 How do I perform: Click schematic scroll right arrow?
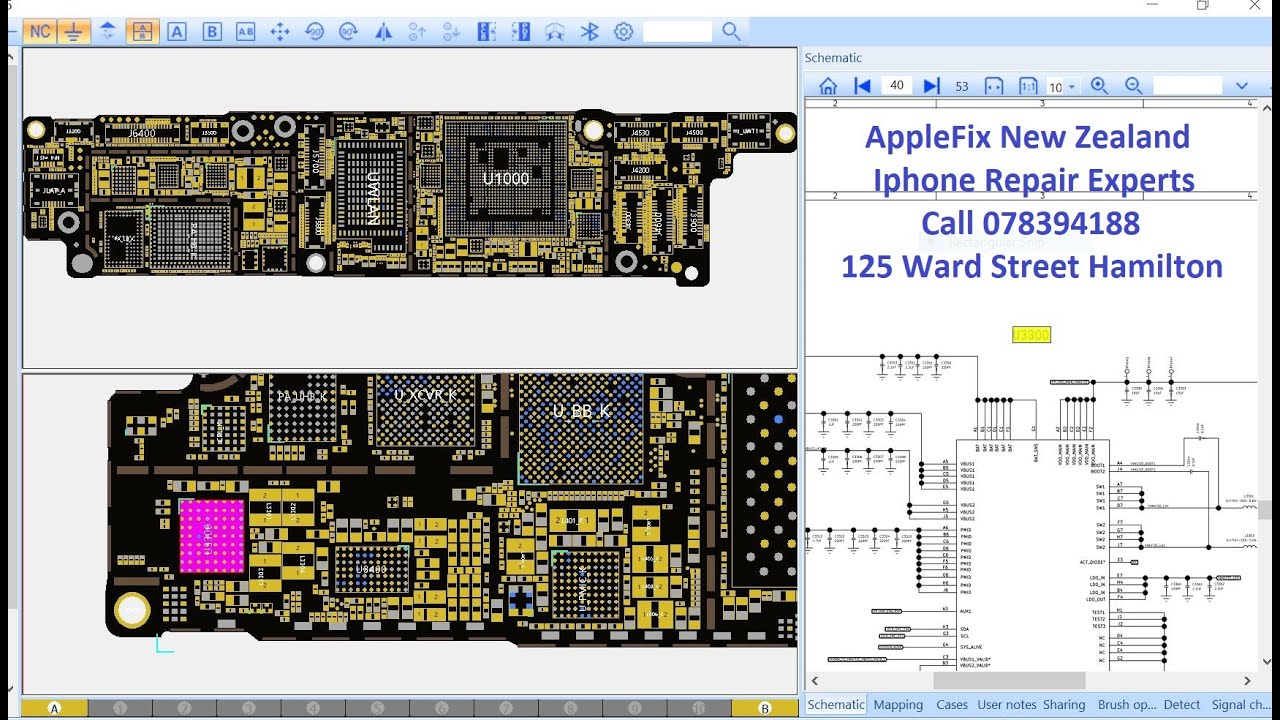tap(1247, 680)
